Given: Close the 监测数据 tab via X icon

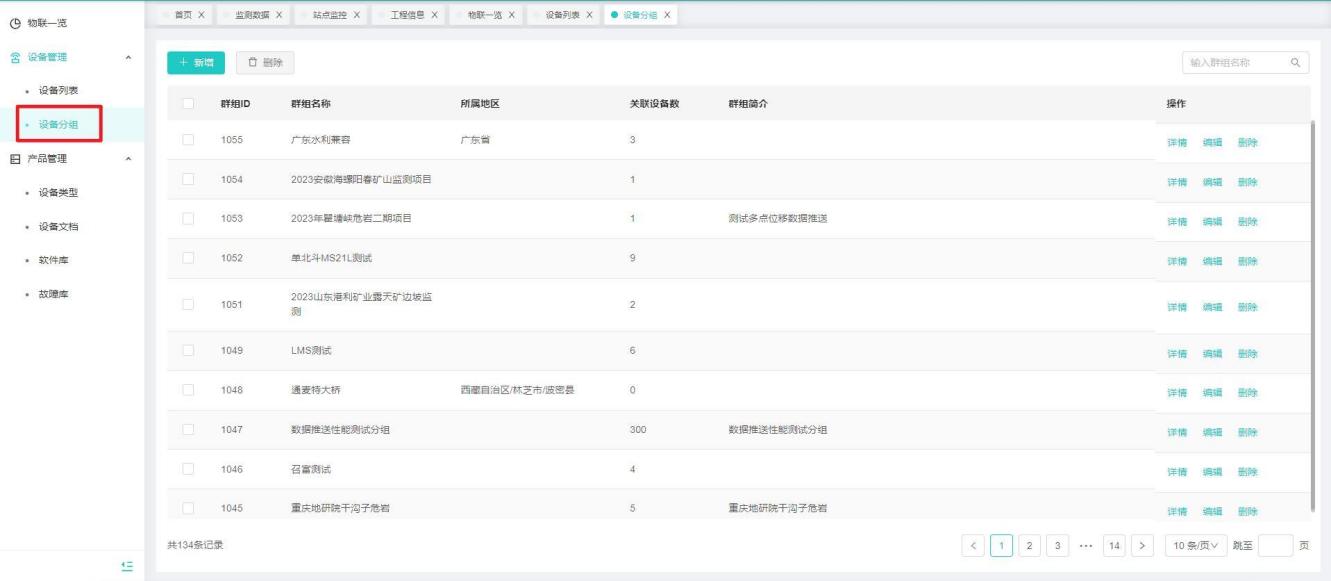Looking at the screenshot, I should (277, 14).
